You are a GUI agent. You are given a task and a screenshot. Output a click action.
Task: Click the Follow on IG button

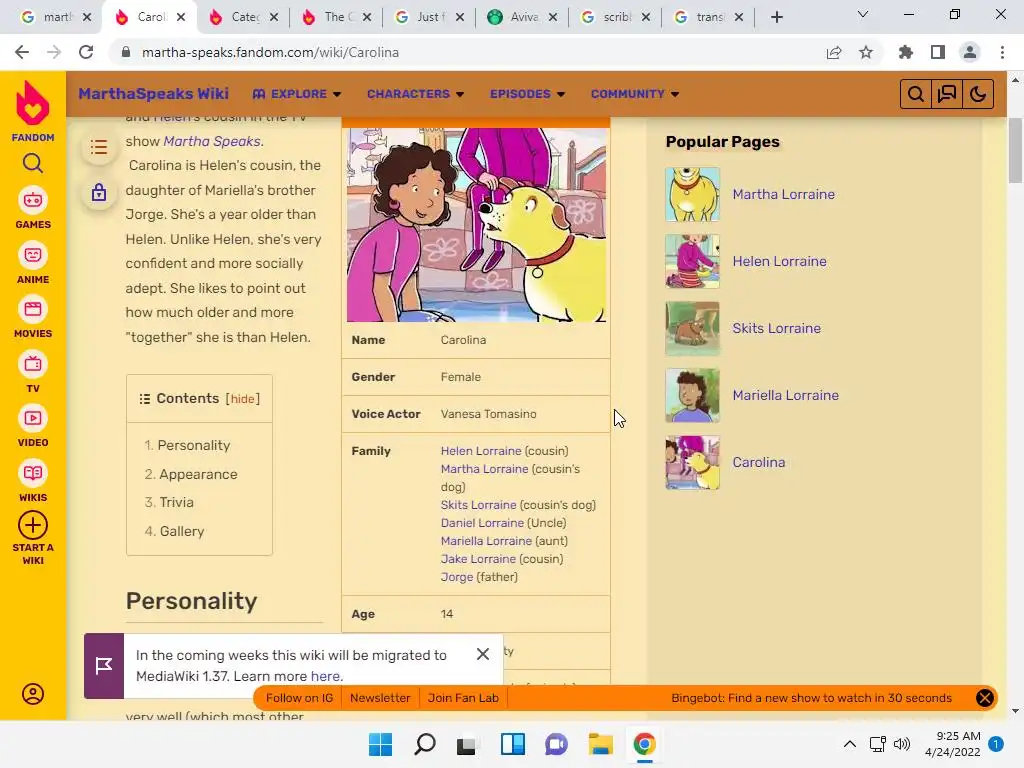pyautogui.click(x=299, y=698)
